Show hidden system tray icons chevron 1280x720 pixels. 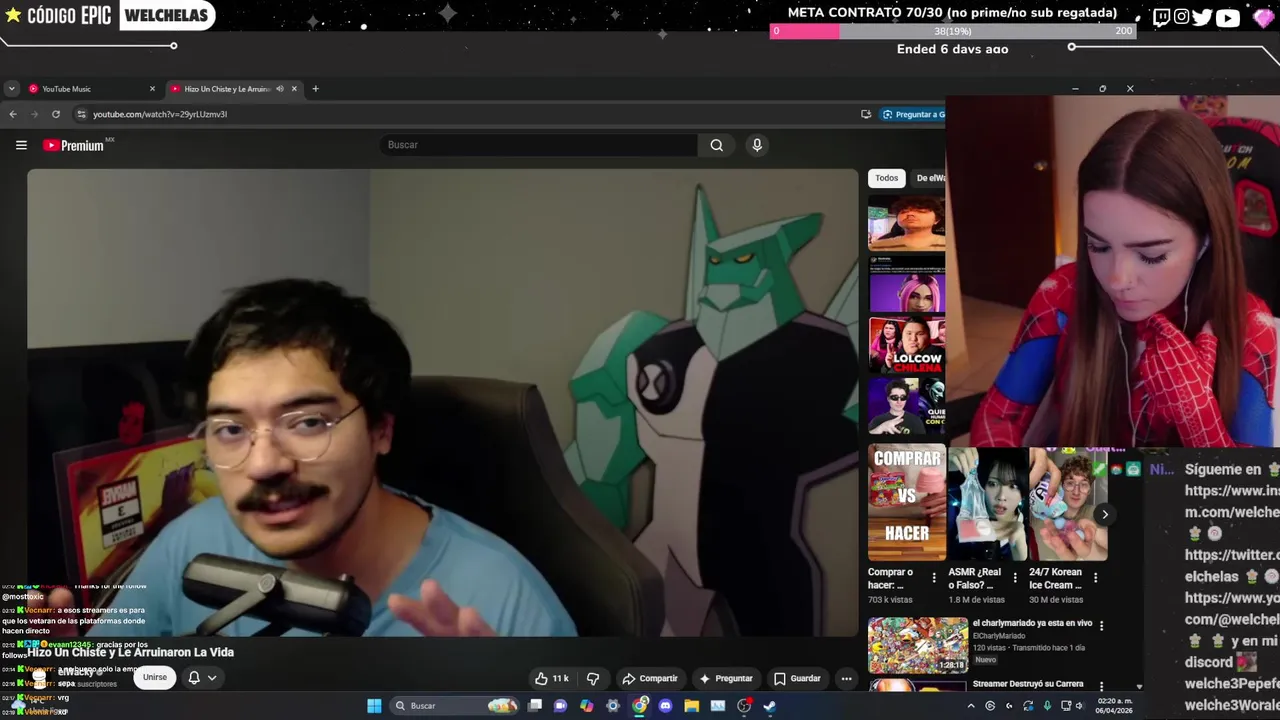pos(971,706)
